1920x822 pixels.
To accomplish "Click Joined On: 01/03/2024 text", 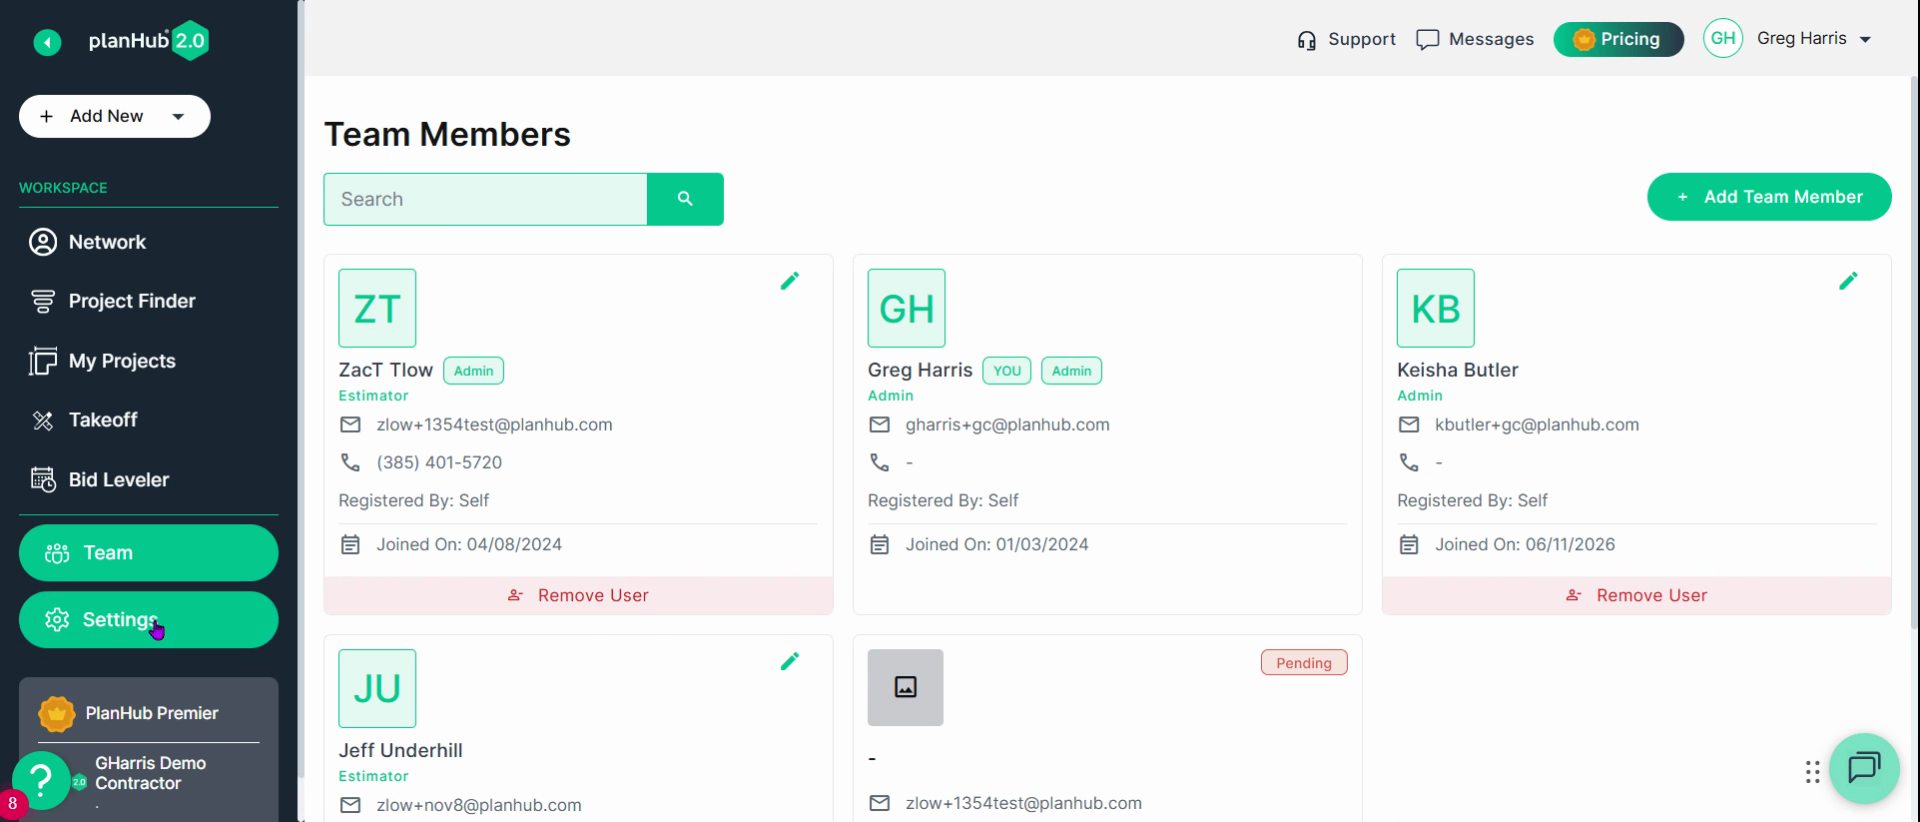I will click(997, 545).
